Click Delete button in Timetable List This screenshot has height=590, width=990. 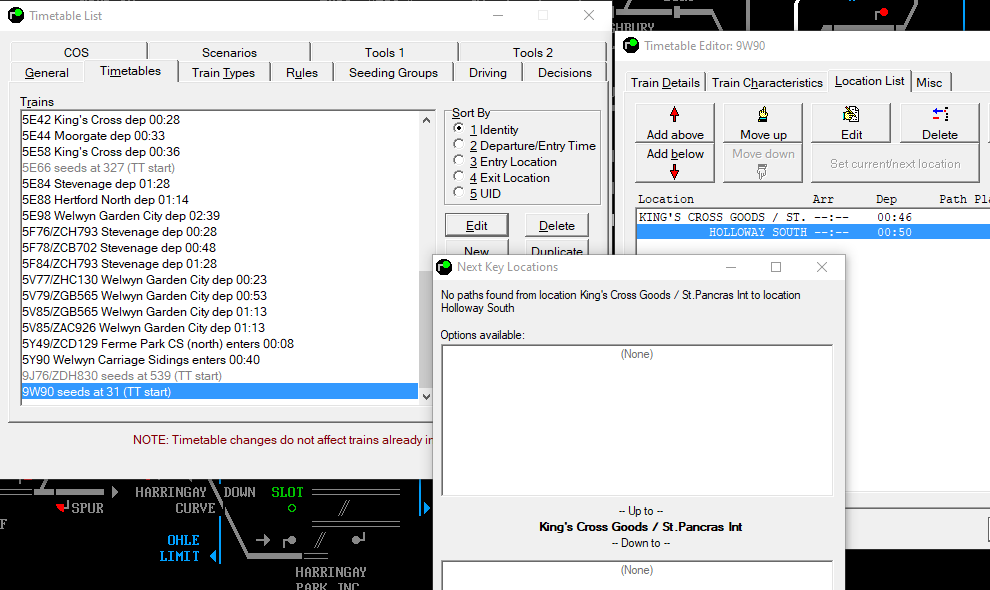pos(557,226)
